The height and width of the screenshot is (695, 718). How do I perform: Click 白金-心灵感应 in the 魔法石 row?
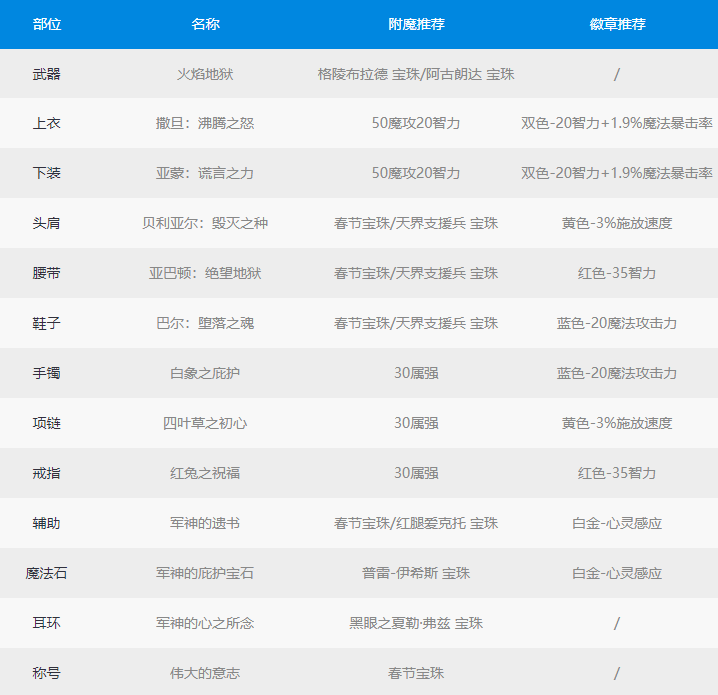pos(617,572)
